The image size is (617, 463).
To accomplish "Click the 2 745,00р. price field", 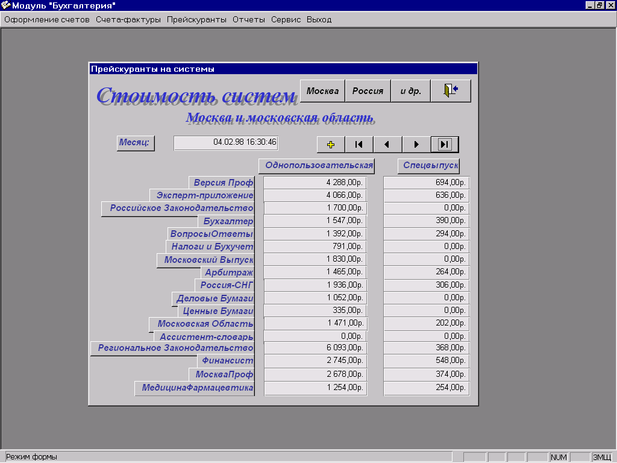I will 315,361.
